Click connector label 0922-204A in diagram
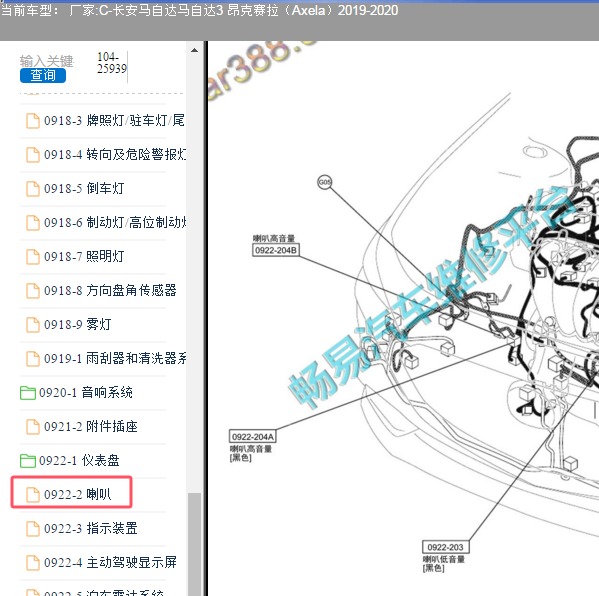 253,436
